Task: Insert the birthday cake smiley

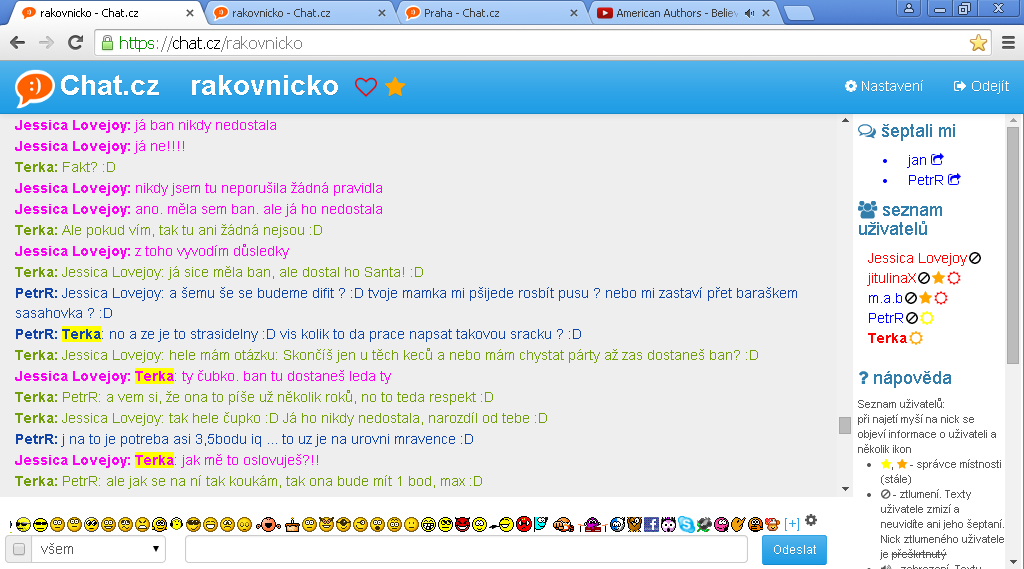Action: coord(292,525)
